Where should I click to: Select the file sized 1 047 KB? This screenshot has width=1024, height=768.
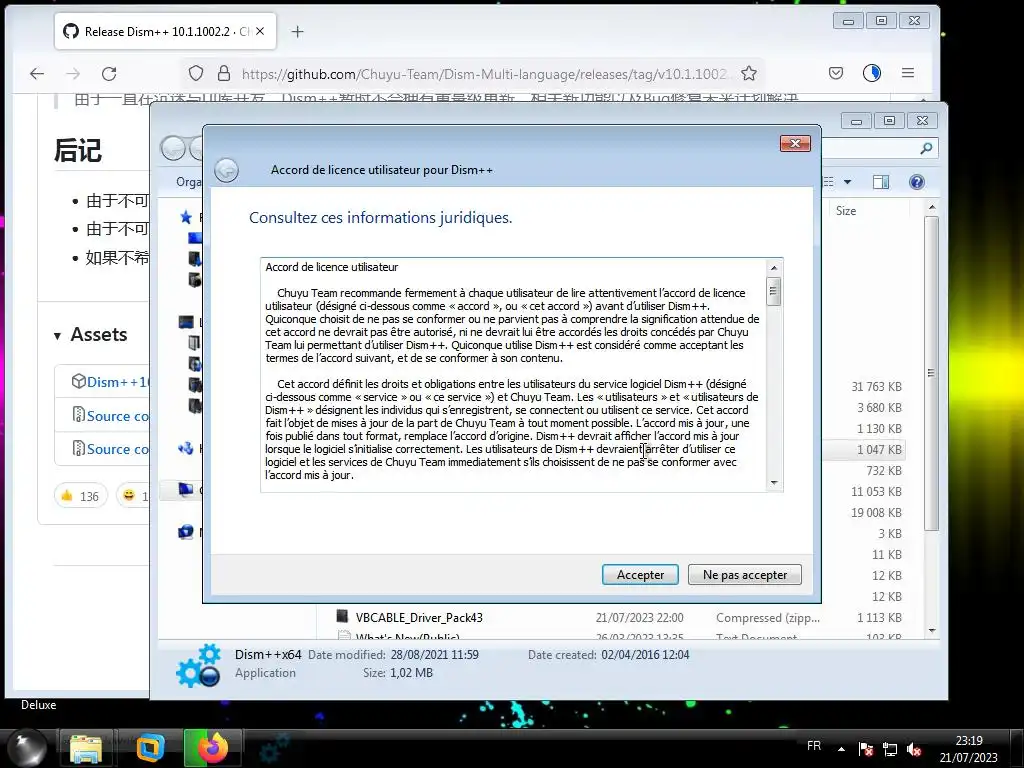pyautogui.click(x=879, y=450)
